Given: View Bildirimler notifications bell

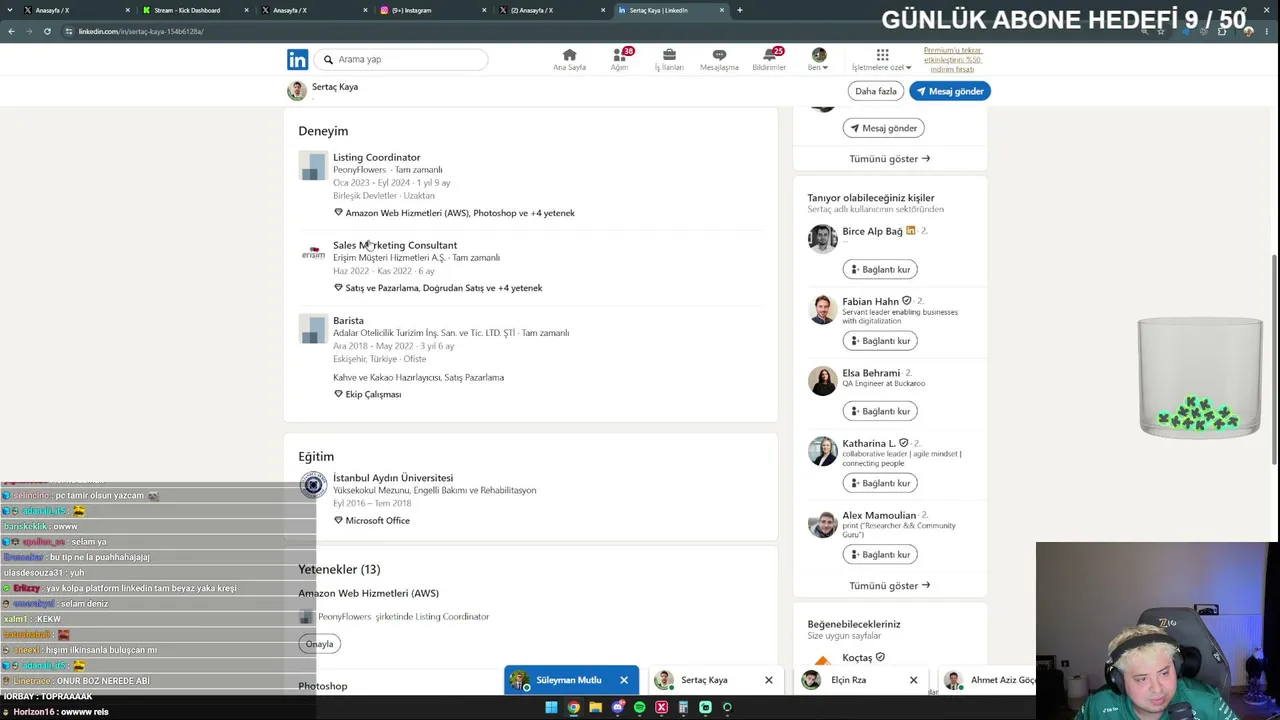Looking at the screenshot, I should [769, 59].
